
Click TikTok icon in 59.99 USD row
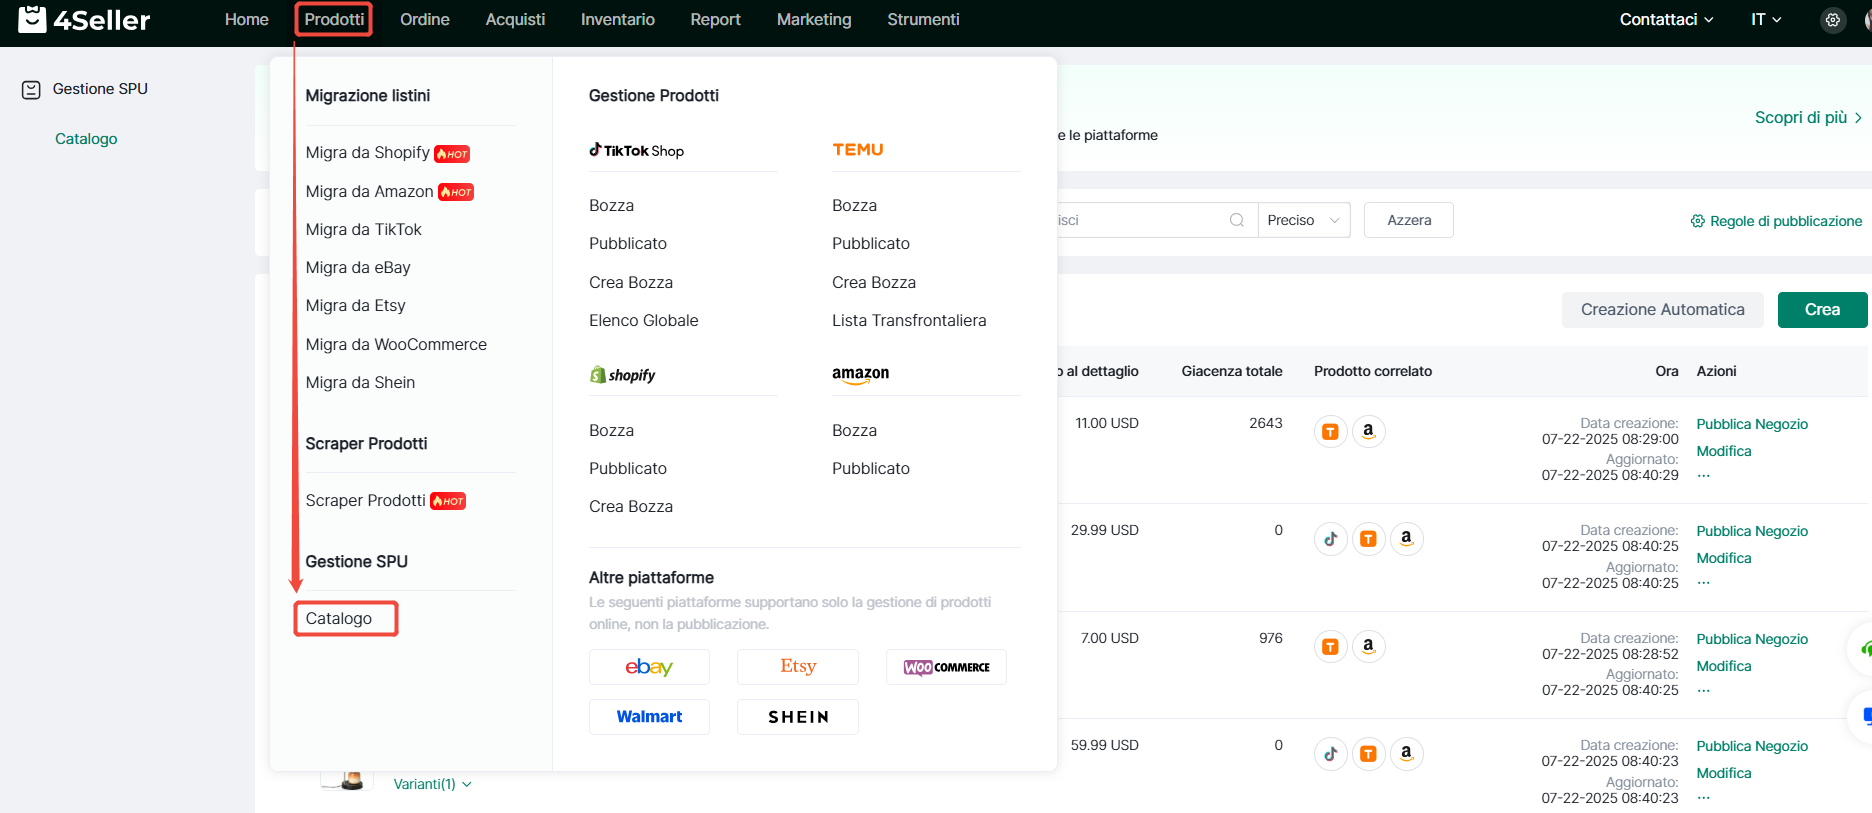(x=1330, y=754)
